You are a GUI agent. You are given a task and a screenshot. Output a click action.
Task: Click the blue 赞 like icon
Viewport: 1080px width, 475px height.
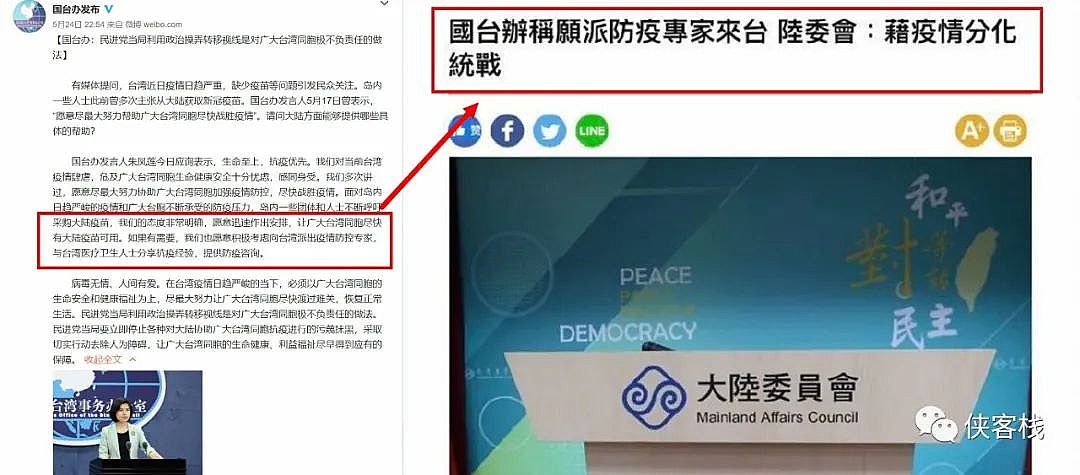(465, 131)
